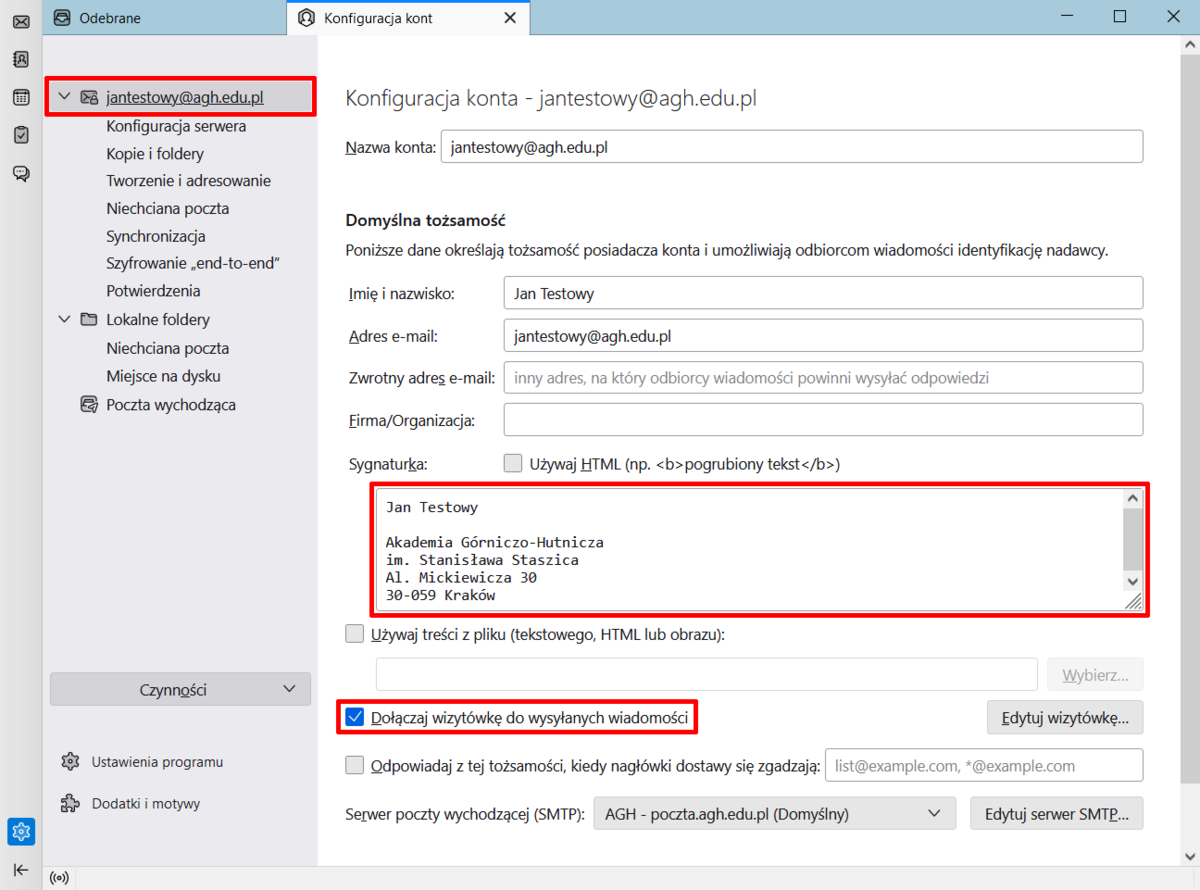This screenshot has height=890, width=1200.
Task: Collapse the Lokalne foldery tree node
Action: pos(65,320)
